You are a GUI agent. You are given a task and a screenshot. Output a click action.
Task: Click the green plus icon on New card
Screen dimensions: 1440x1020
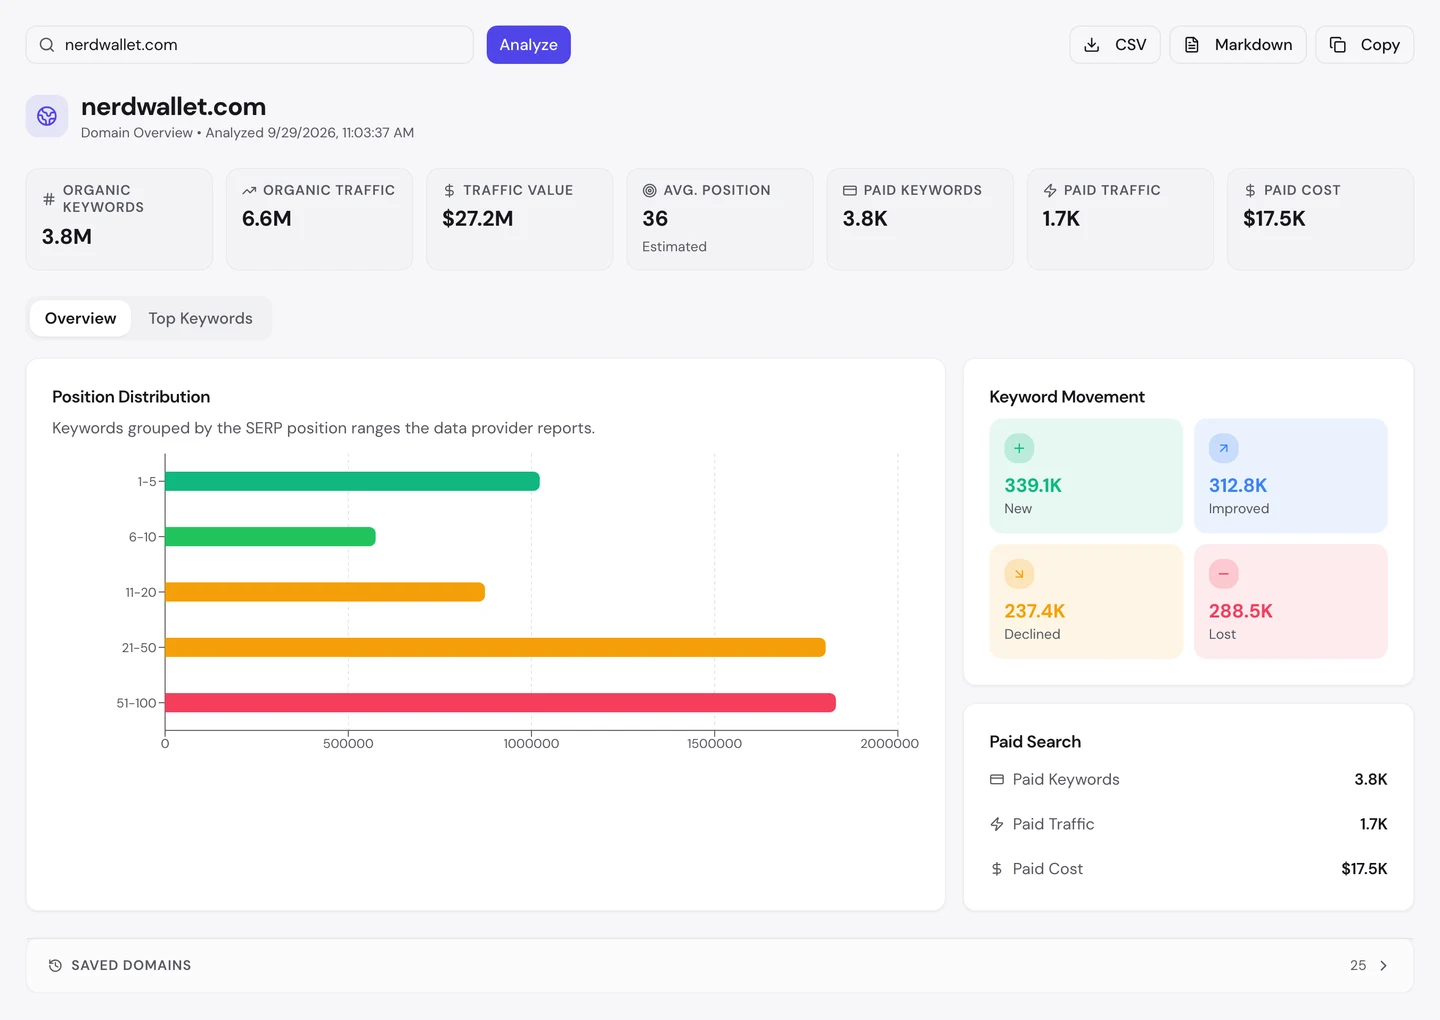click(1019, 448)
